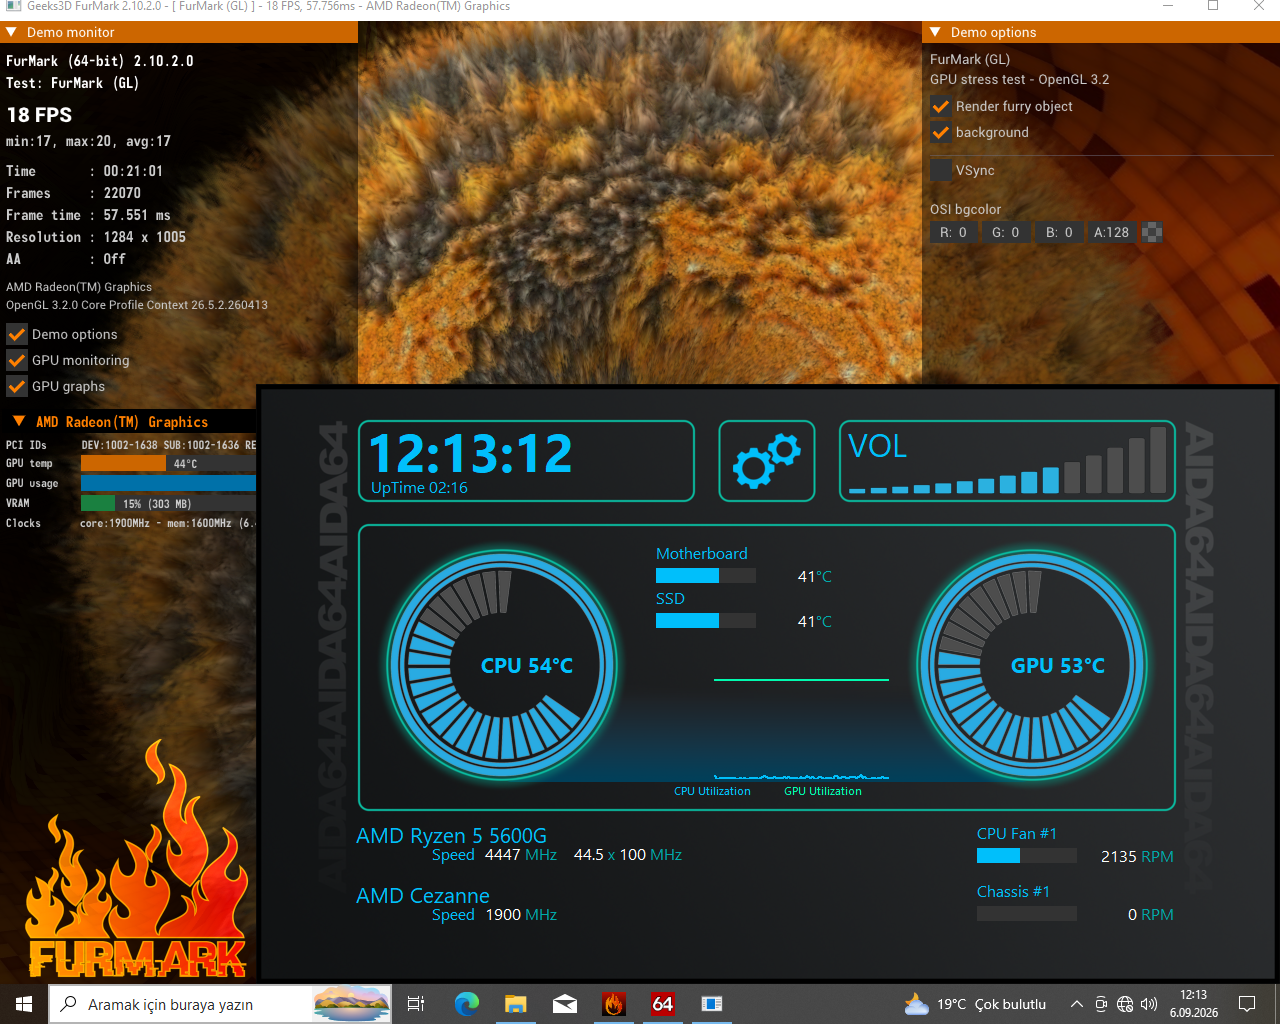Open the Mail app in taskbar
Screen dimensions: 1280x1024
[x=565, y=1004]
